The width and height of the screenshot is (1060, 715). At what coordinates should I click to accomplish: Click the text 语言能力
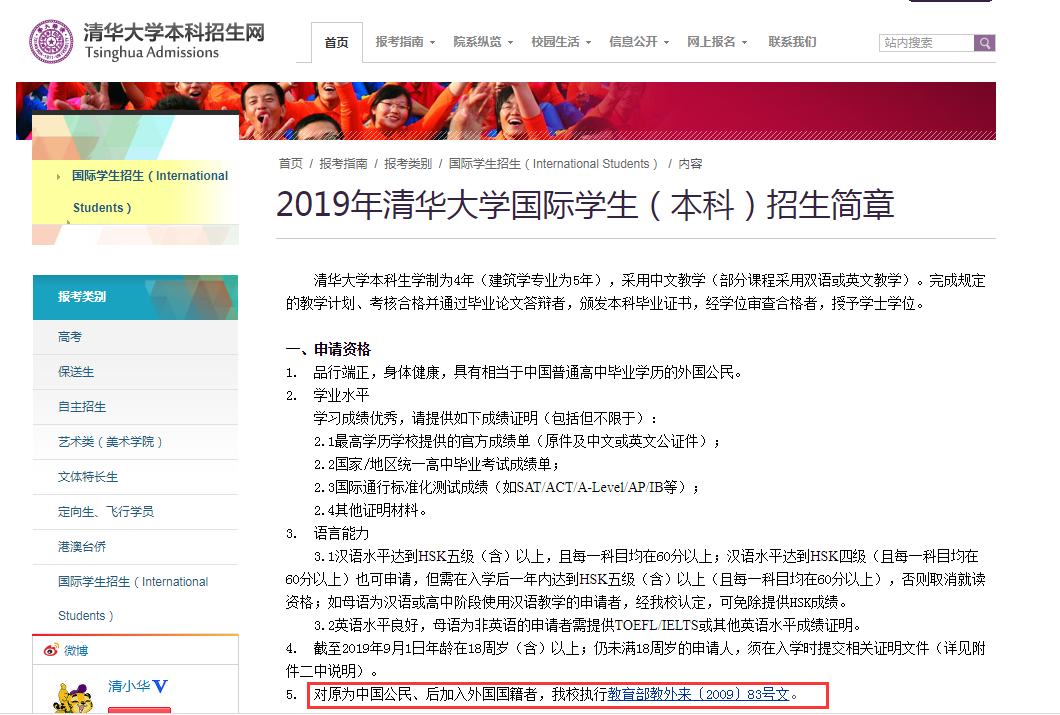(x=341, y=533)
